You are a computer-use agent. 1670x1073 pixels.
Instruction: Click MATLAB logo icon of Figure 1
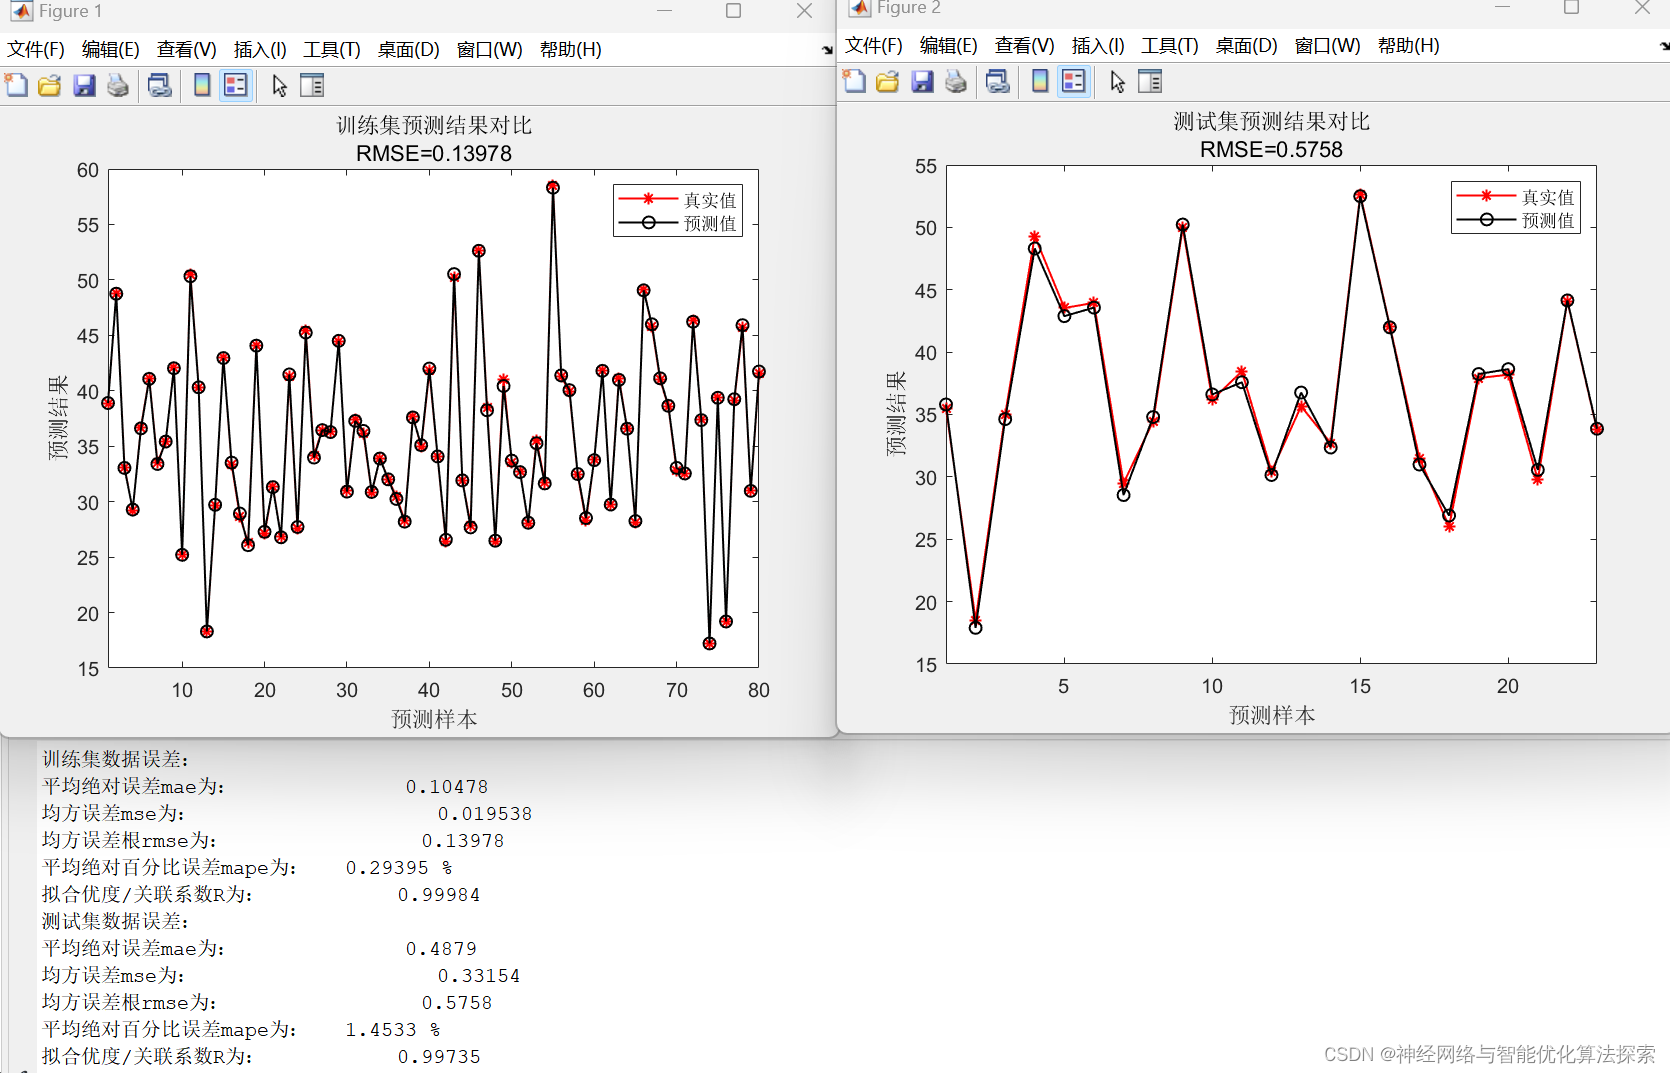pos(22,11)
